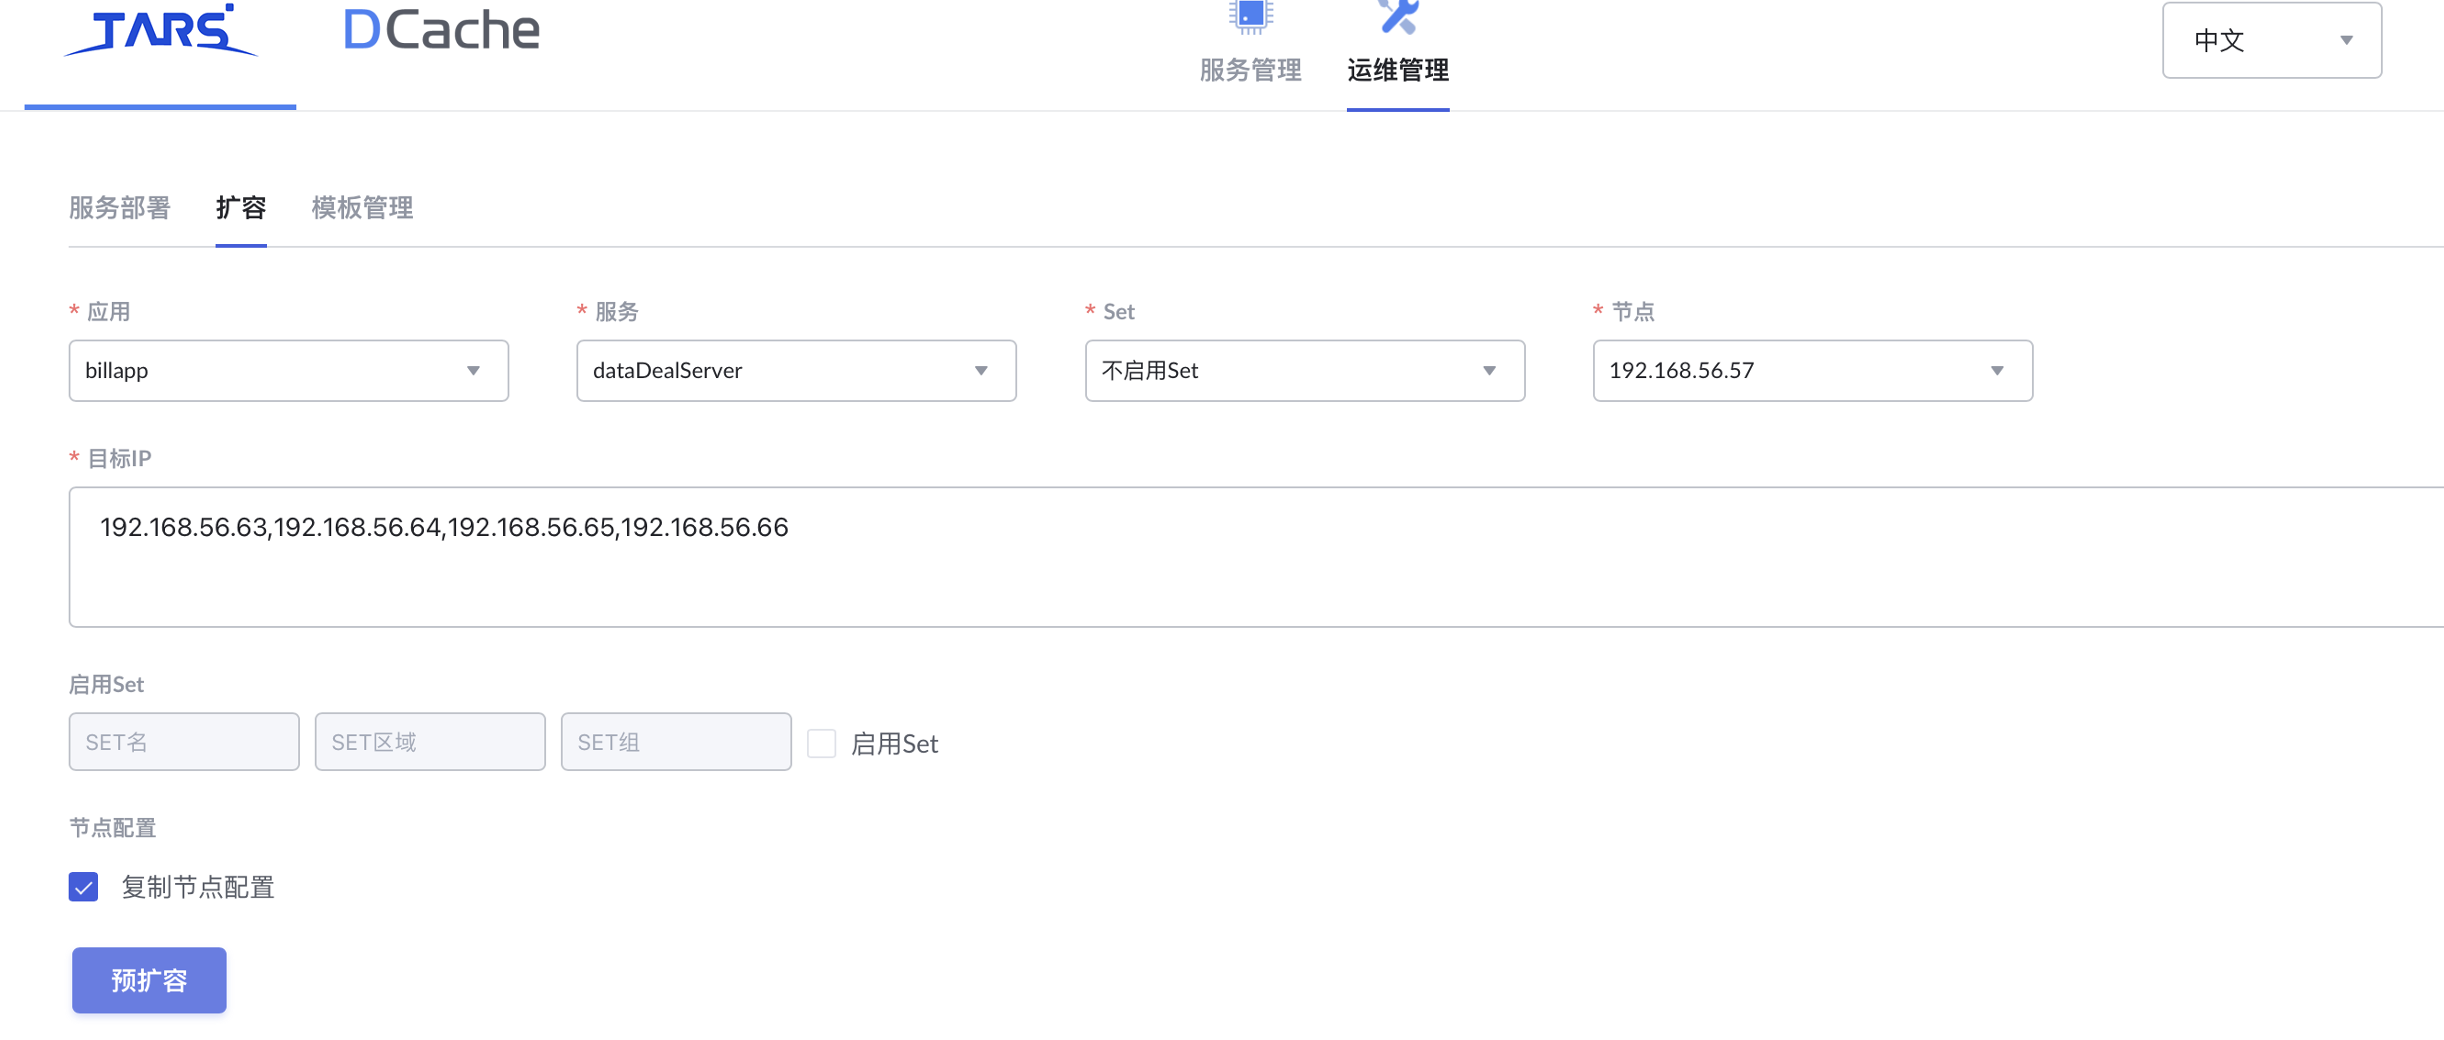Switch to the 模板管理 tab
The width and height of the screenshot is (2444, 1040).
361,208
